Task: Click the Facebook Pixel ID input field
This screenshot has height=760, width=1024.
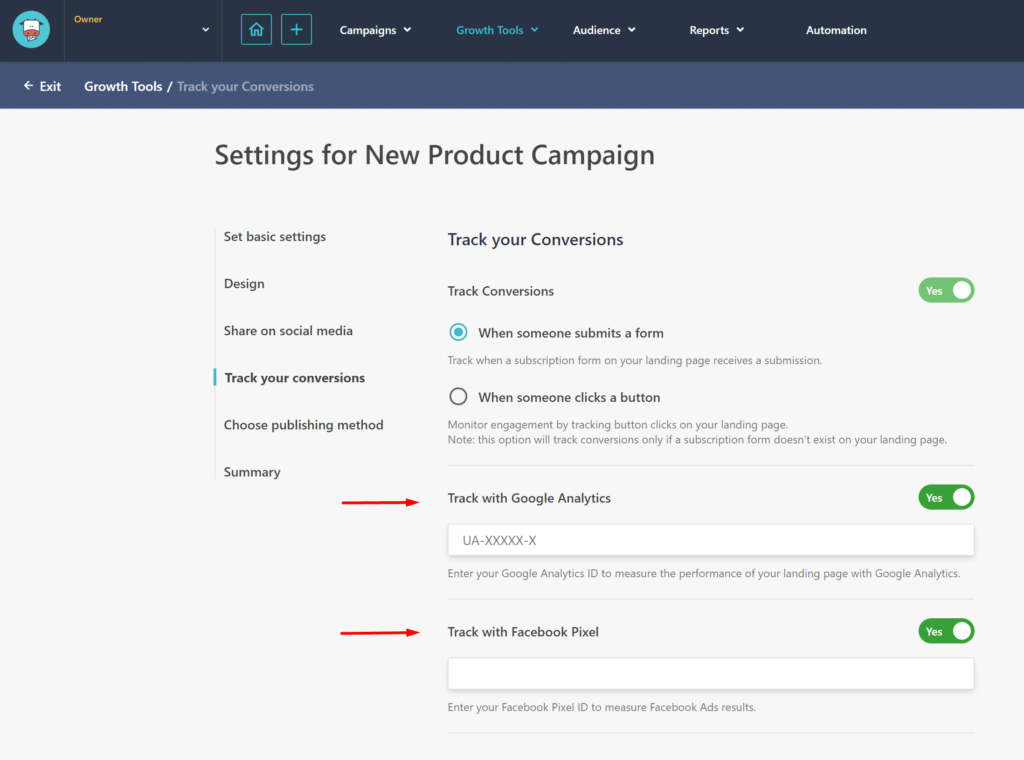Action: pos(711,674)
